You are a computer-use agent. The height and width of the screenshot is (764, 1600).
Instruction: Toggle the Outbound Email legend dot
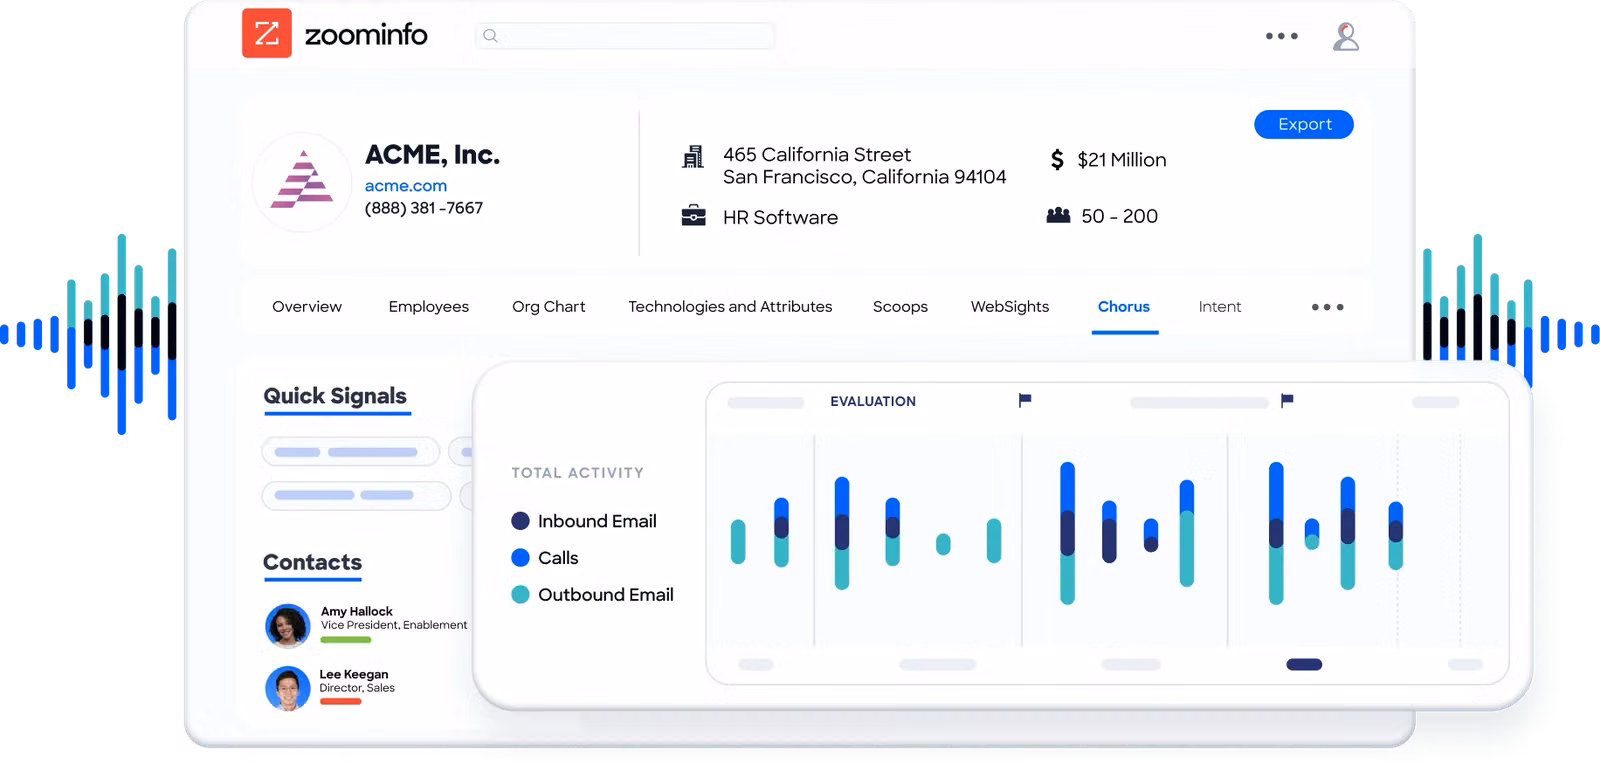tap(520, 595)
